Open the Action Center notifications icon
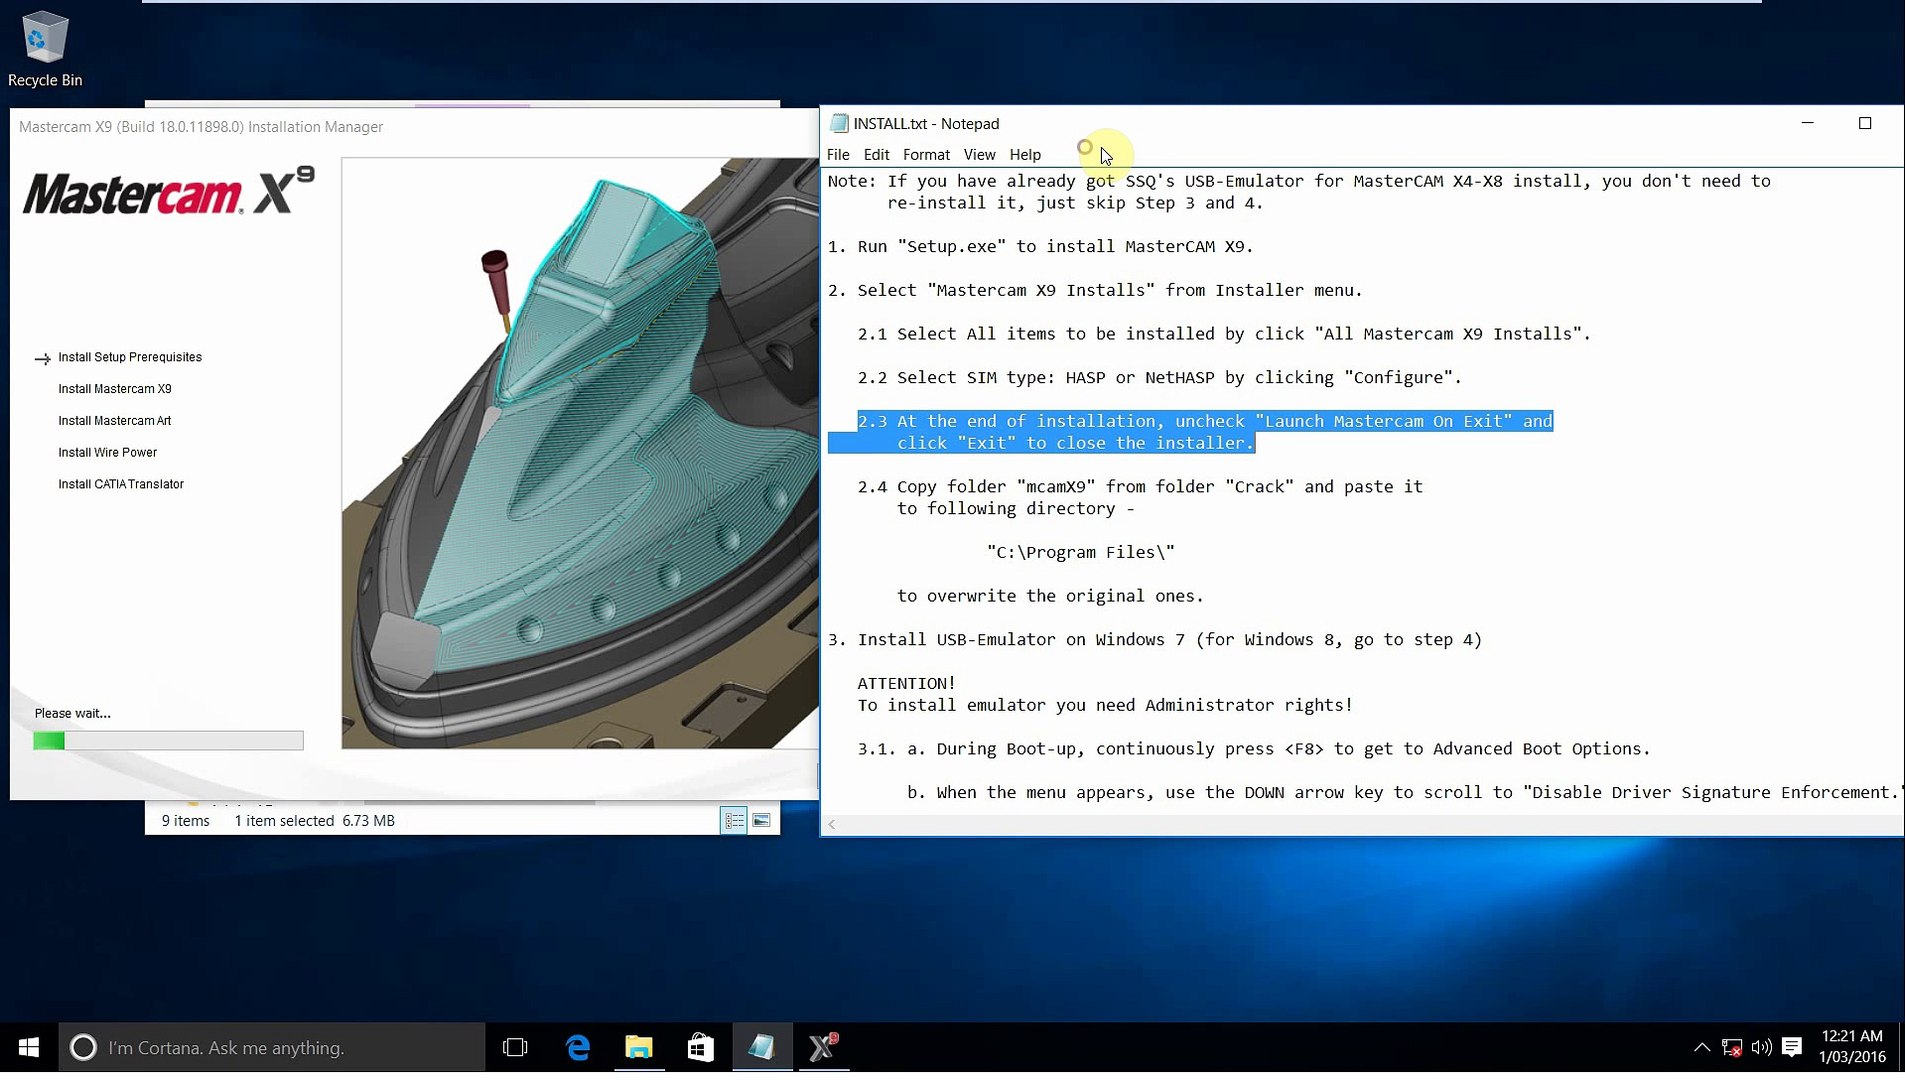This screenshot has height=1080, width=1905. coord(1792,1047)
